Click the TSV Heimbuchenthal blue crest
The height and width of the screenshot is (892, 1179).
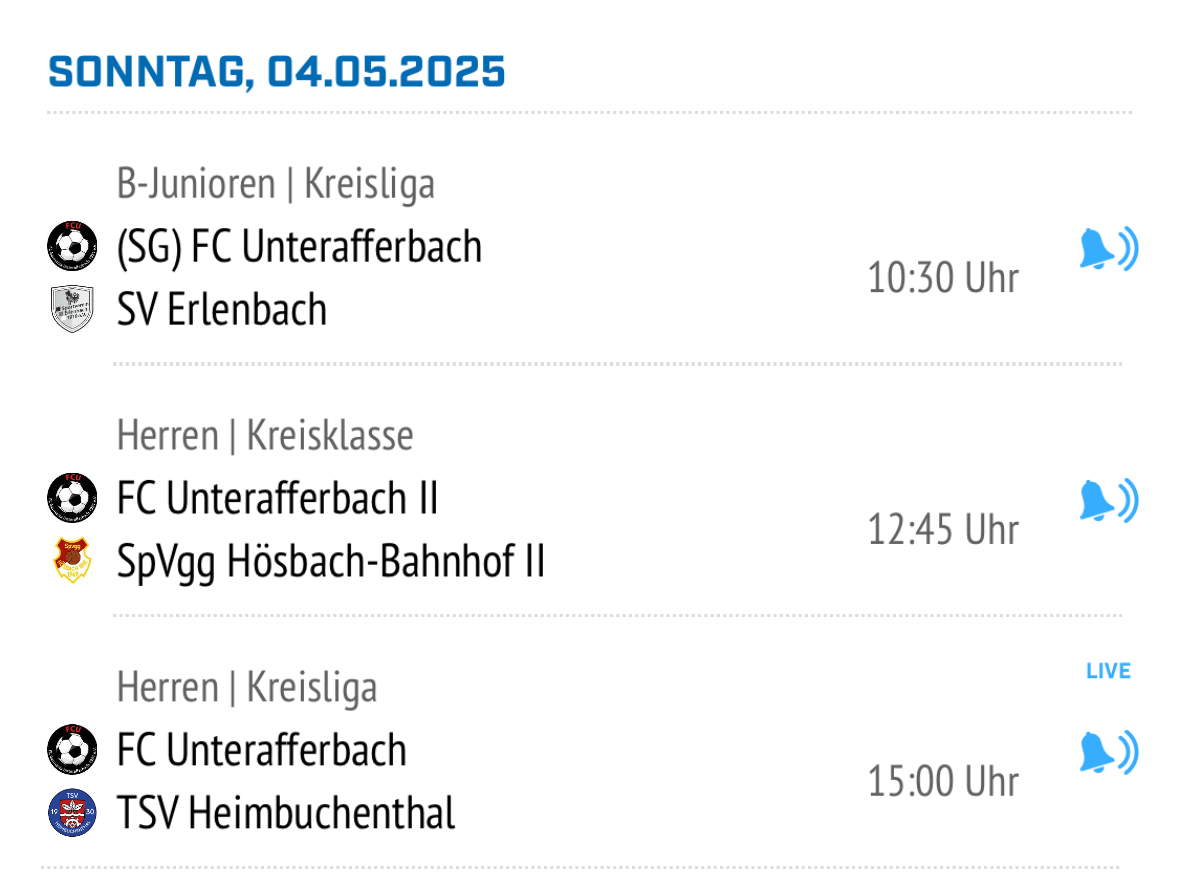click(x=72, y=812)
